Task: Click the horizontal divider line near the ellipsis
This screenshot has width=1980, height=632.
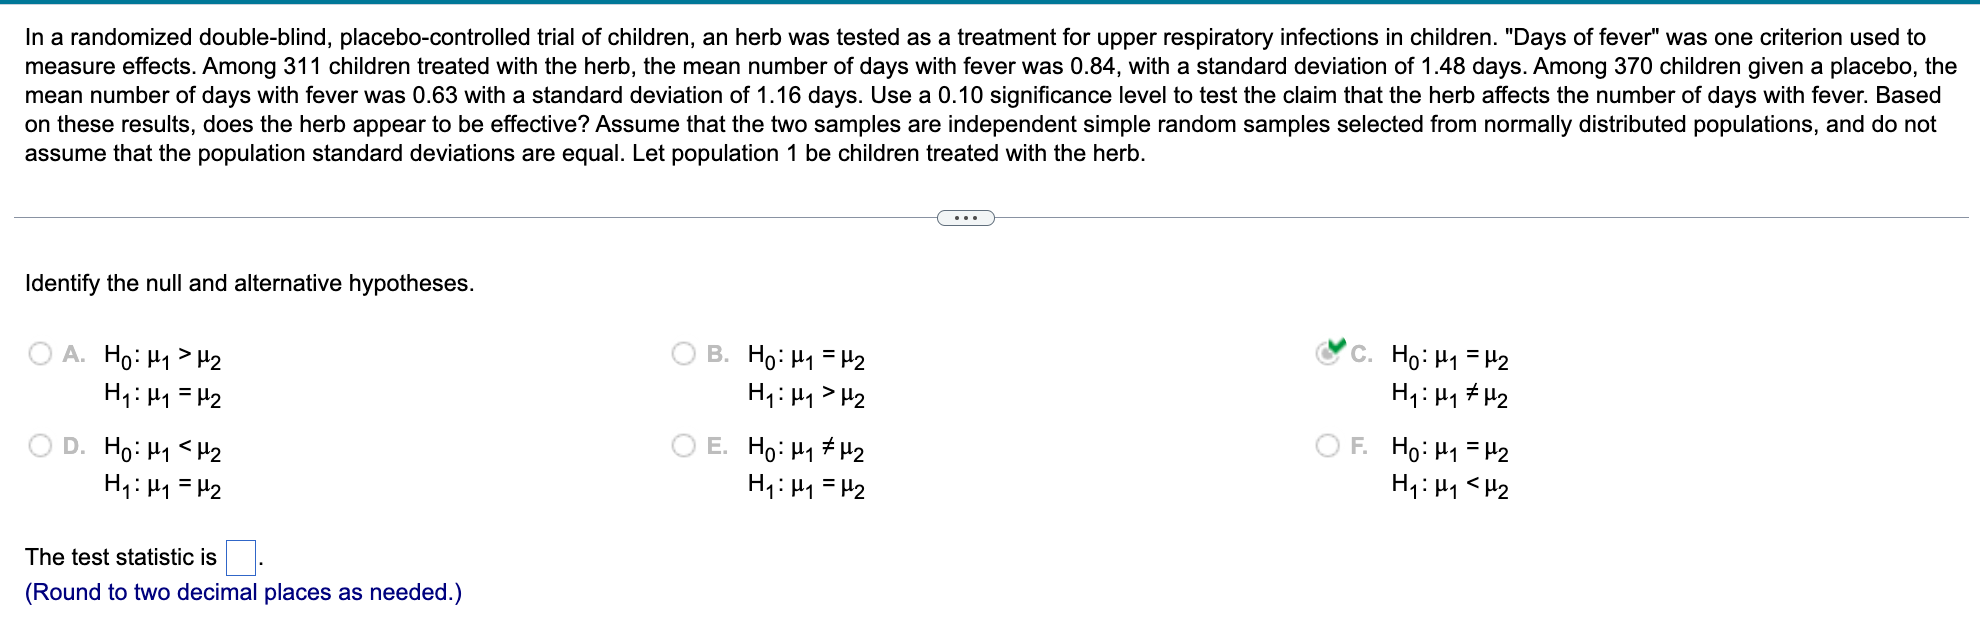Action: click(x=500, y=213)
